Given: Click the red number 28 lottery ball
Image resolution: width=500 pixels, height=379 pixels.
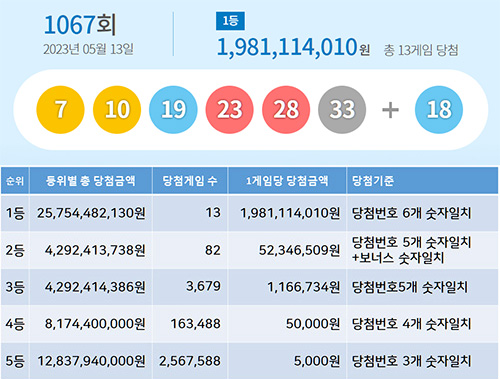Looking at the screenshot, I should 286,110.
